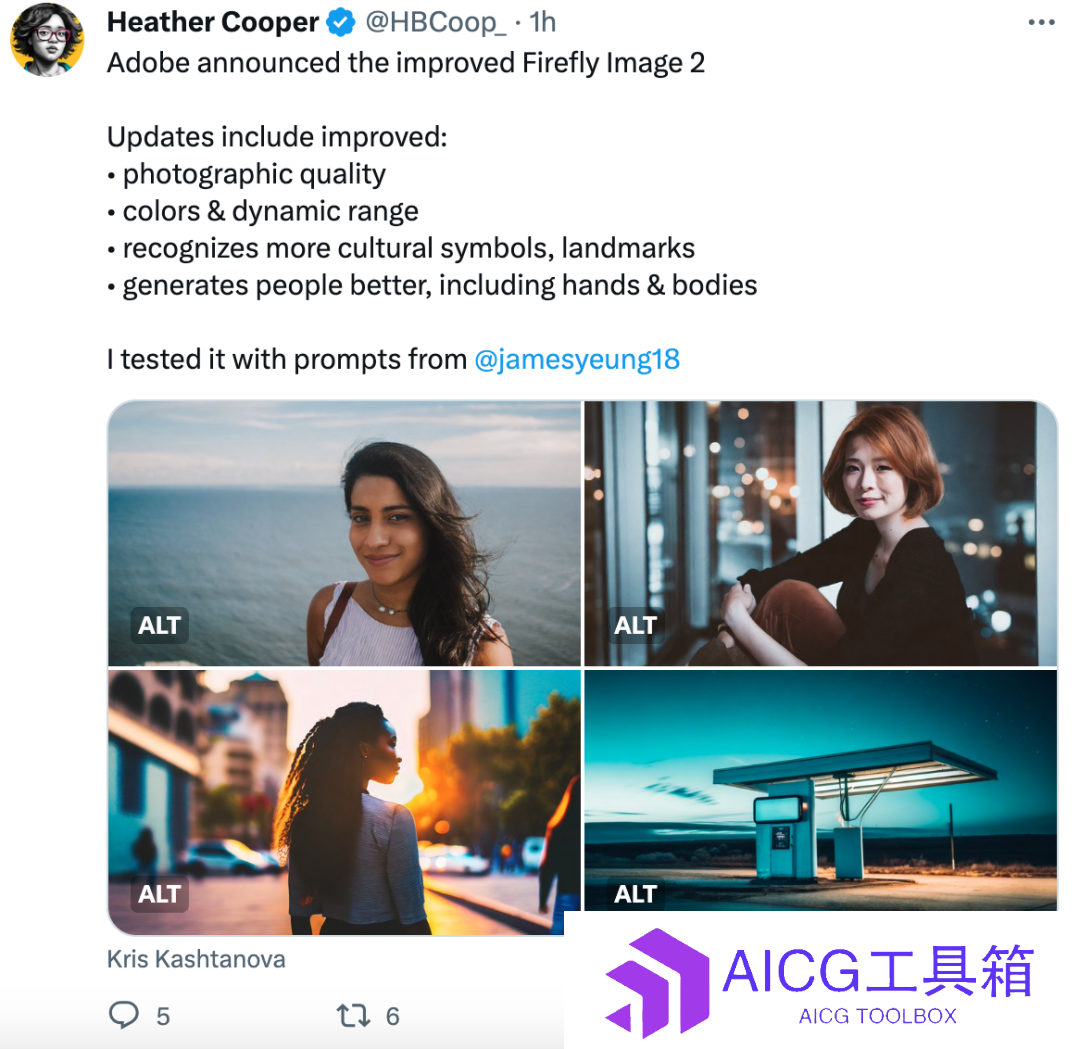The image size is (1080, 1049).
Task: Open ALT badge on red-haired woman photo
Action: [x=635, y=625]
